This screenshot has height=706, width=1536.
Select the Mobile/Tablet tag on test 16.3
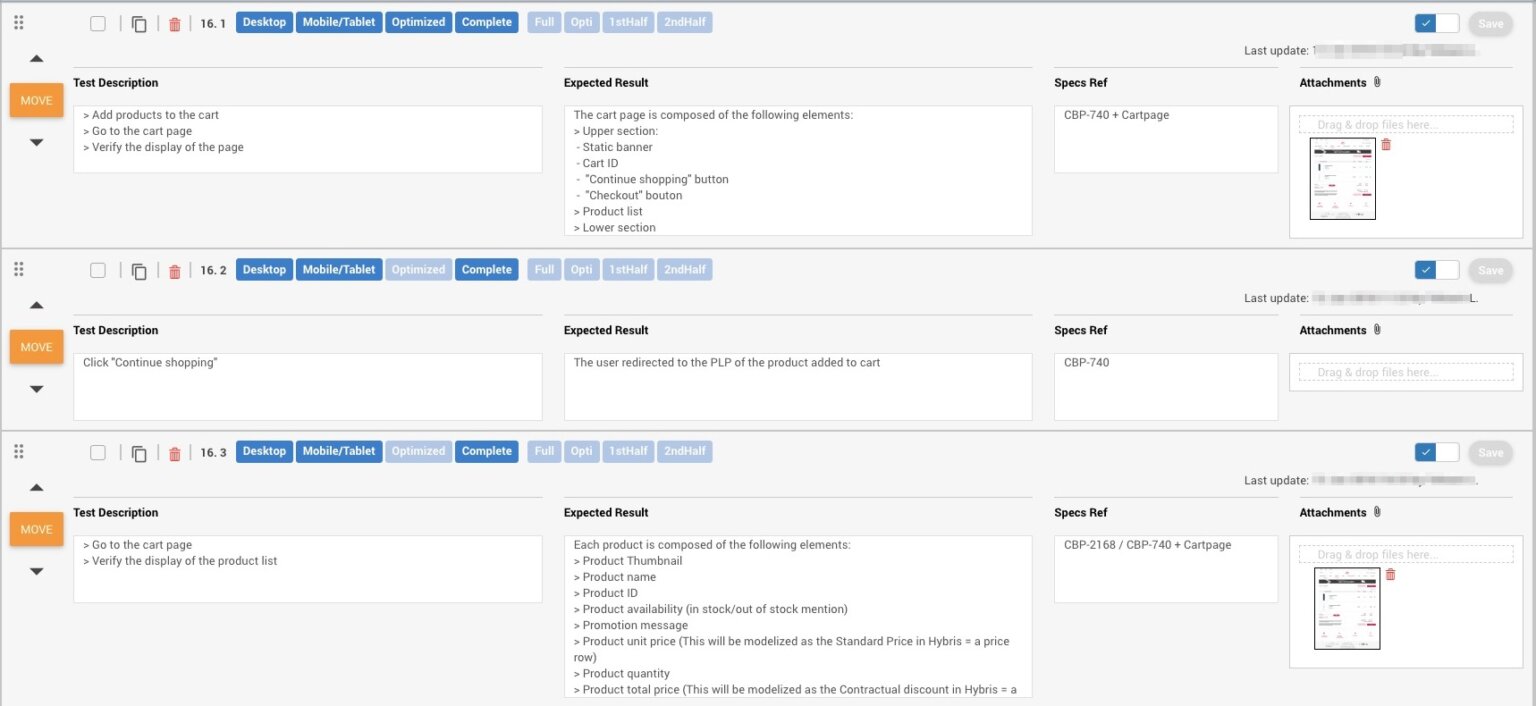[x=337, y=451]
